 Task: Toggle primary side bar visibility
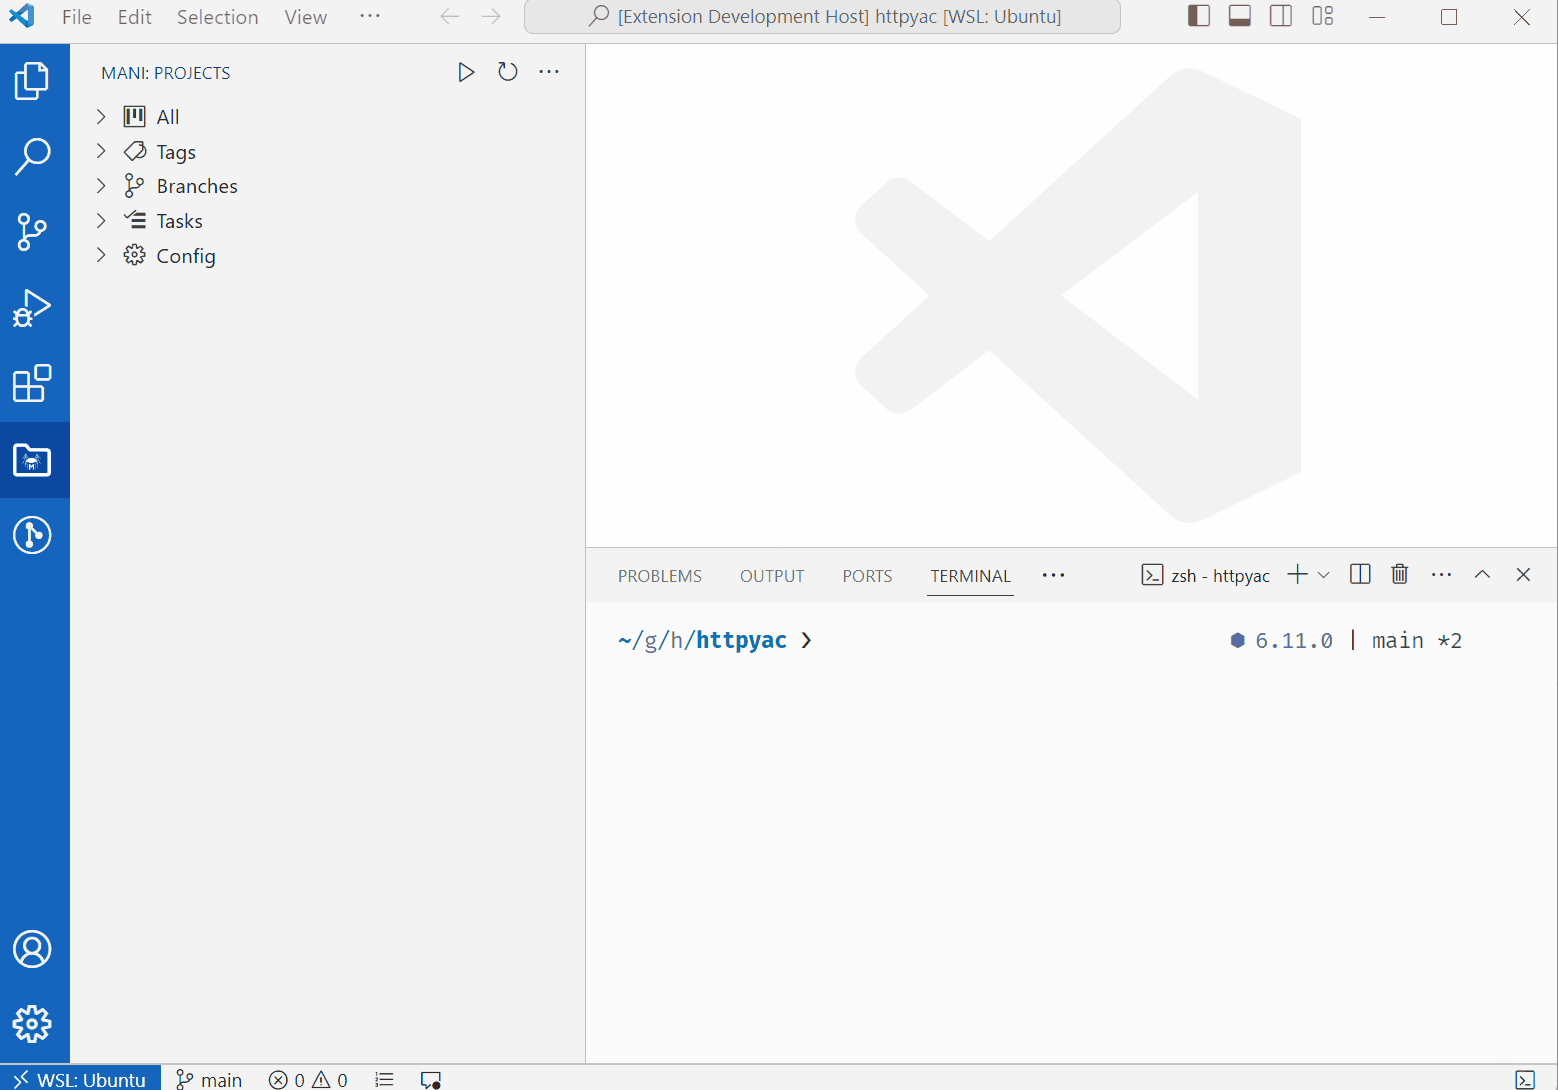tap(1199, 16)
